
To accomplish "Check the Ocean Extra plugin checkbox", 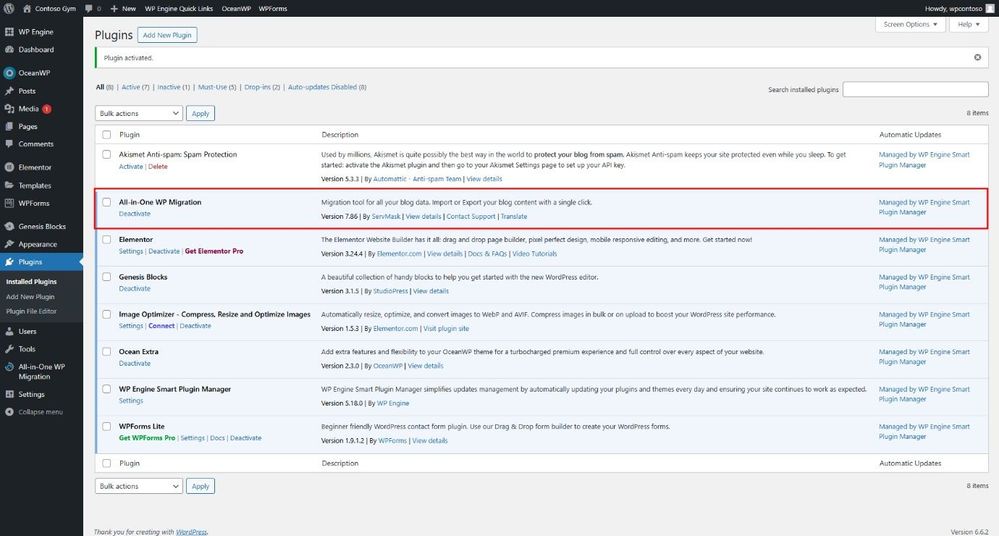I will click(x=106, y=351).
